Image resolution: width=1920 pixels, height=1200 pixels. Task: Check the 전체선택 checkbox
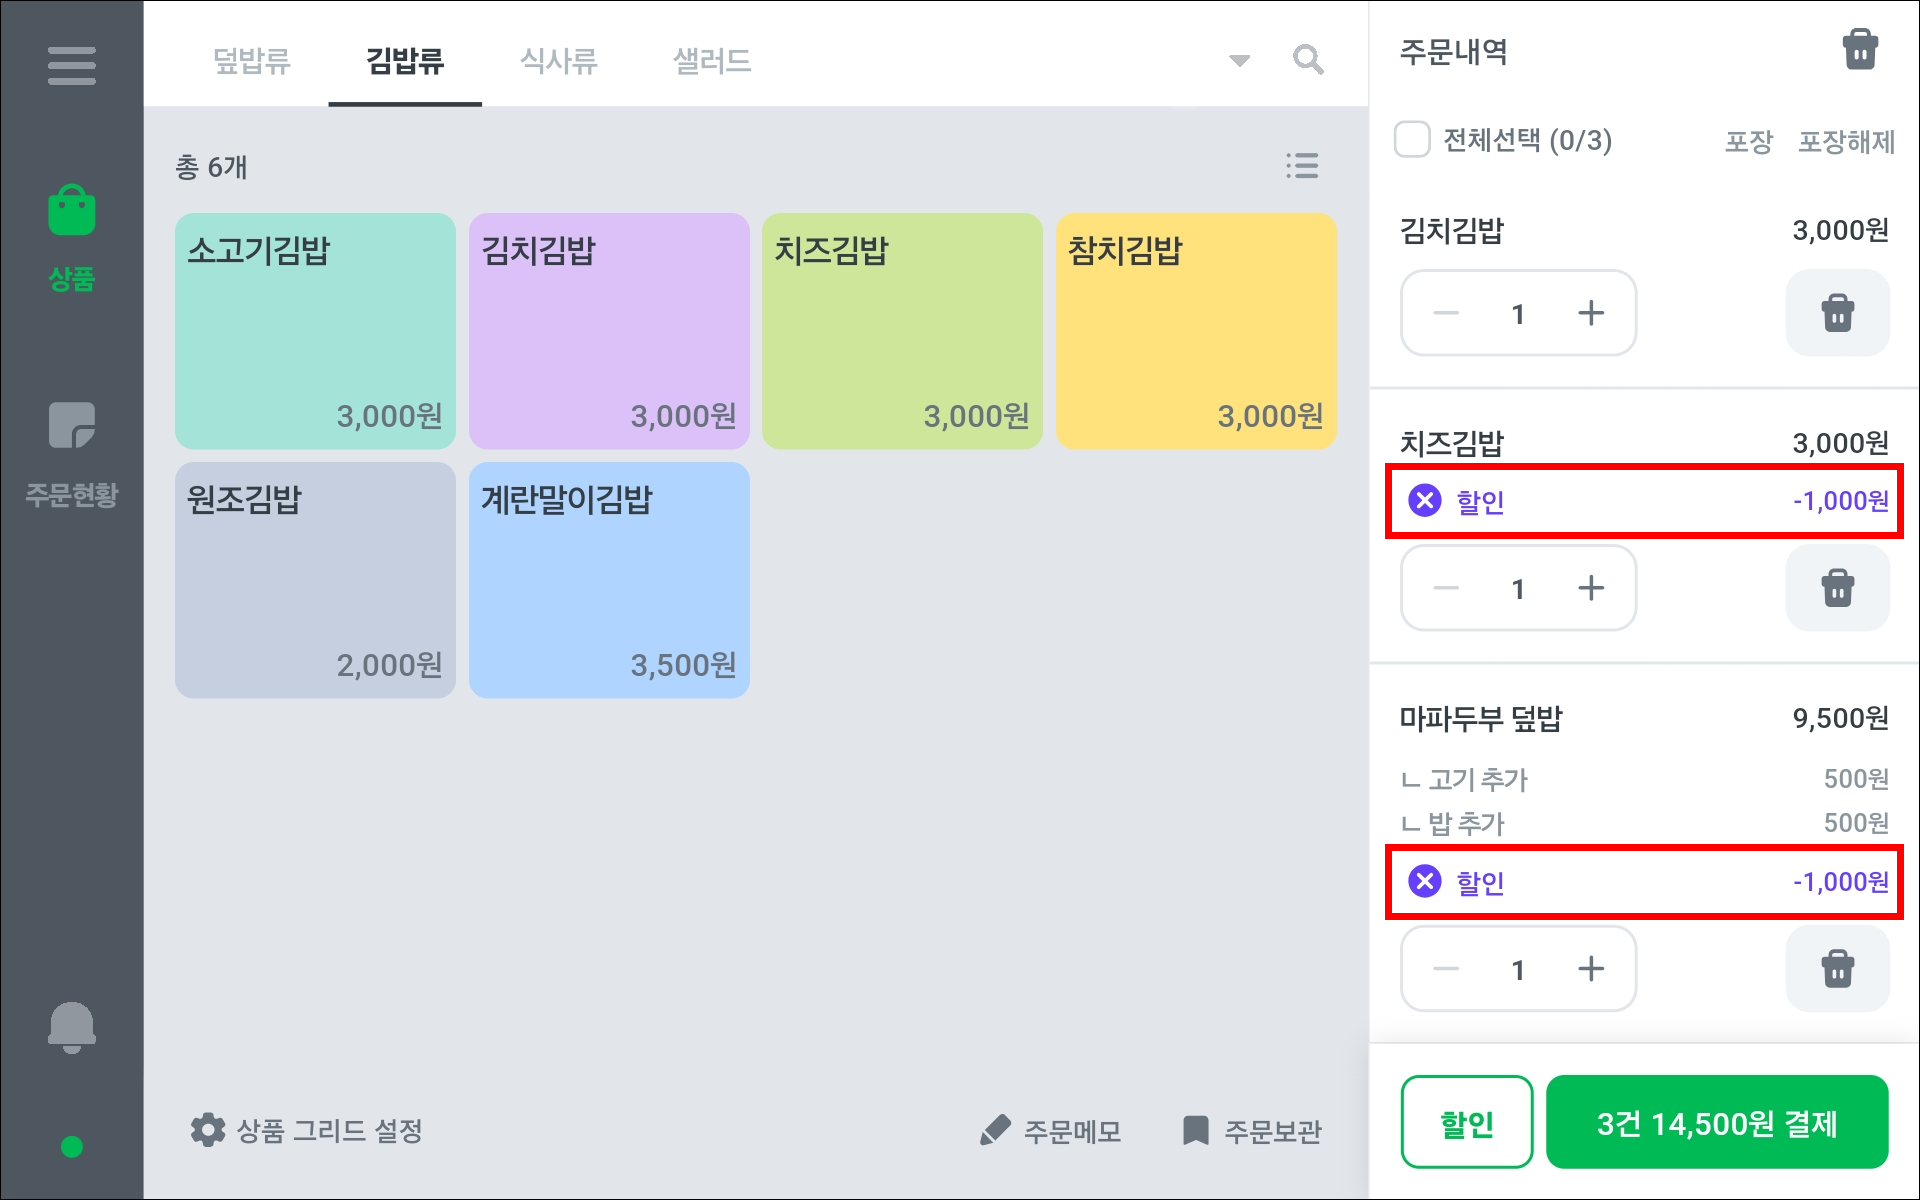(1412, 140)
